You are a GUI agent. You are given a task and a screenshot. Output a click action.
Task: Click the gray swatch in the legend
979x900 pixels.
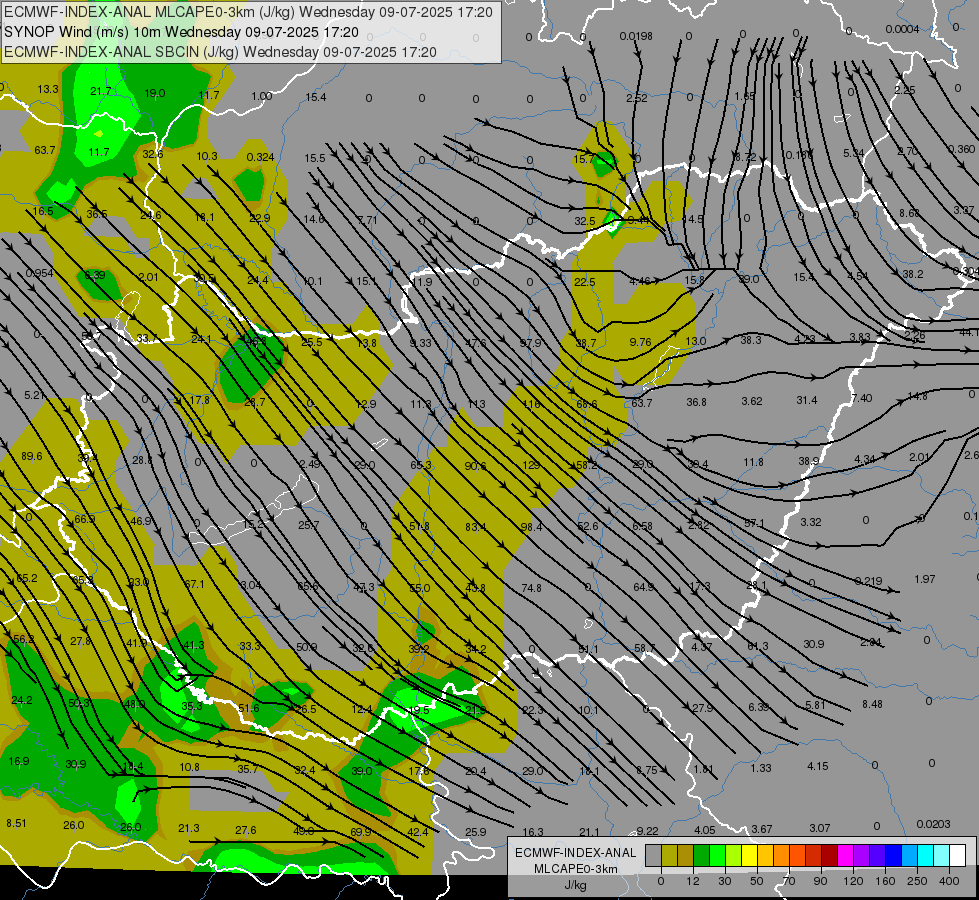[653, 855]
